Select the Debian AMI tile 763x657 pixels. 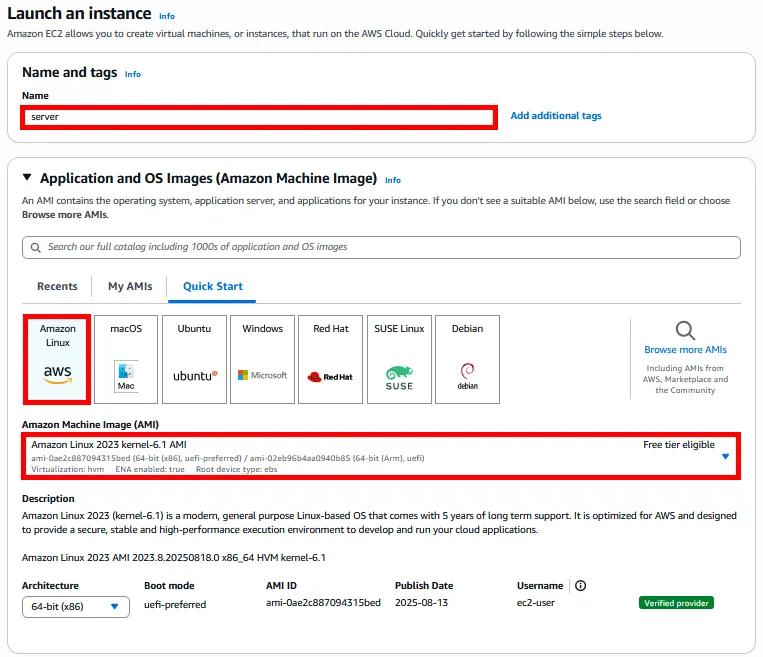[467, 359]
